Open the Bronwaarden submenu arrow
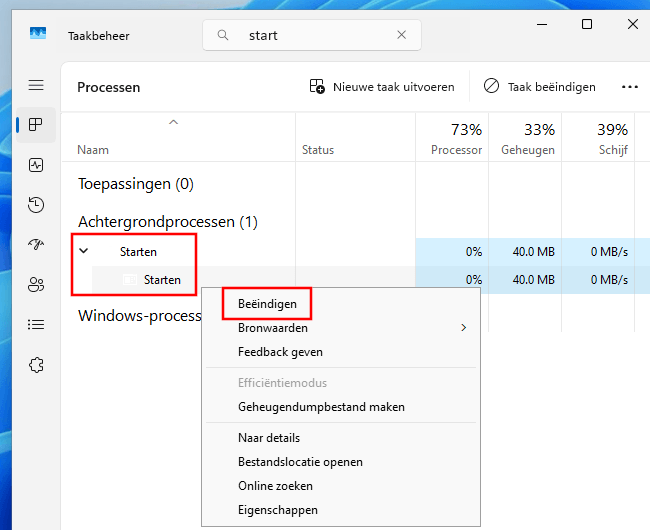This screenshot has height=530, width=650. 463,328
